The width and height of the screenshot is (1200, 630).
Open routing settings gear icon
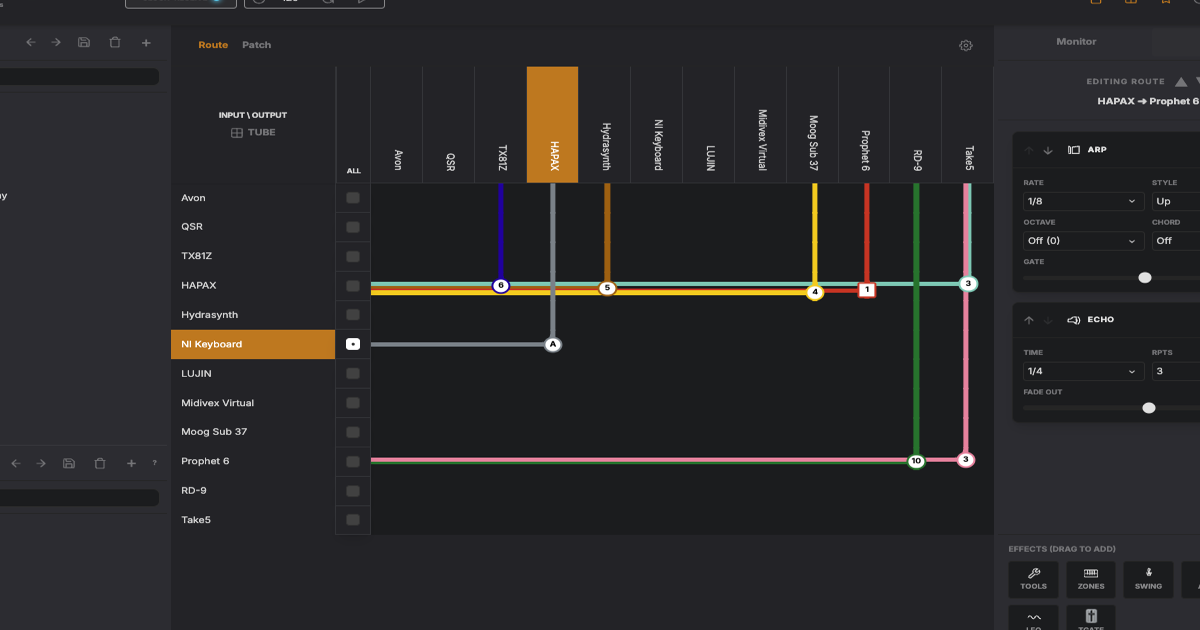[966, 45]
